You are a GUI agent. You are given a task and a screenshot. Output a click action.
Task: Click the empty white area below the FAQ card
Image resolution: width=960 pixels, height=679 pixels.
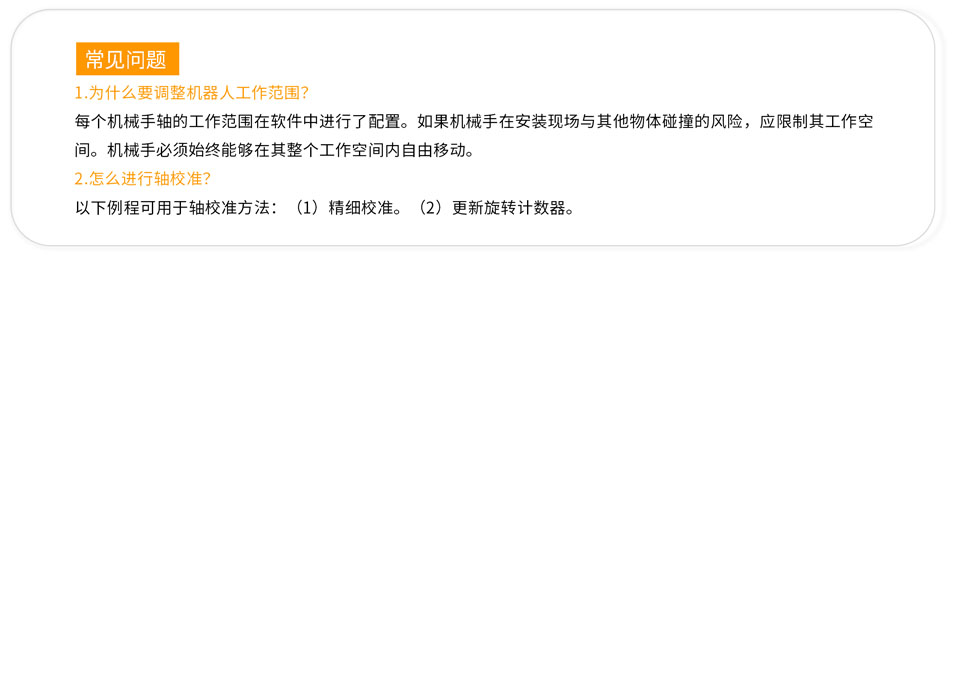coord(480,459)
